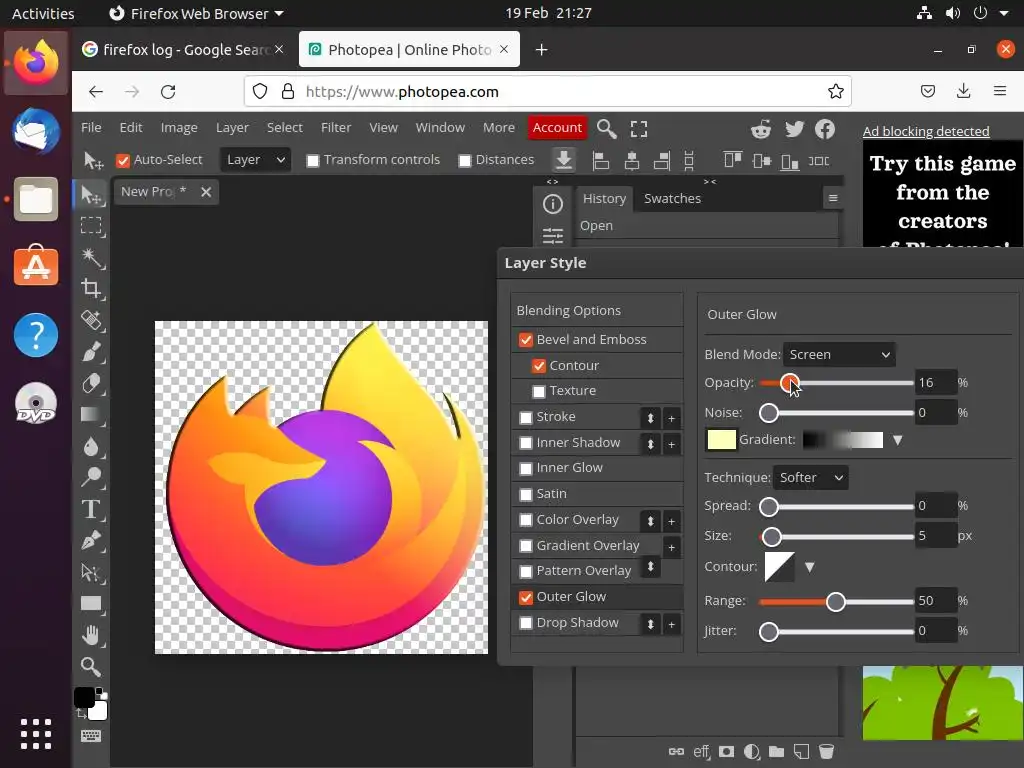This screenshot has width=1024, height=768.
Task: Open the adjustments sliders panel icon
Action: [x=552, y=235]
